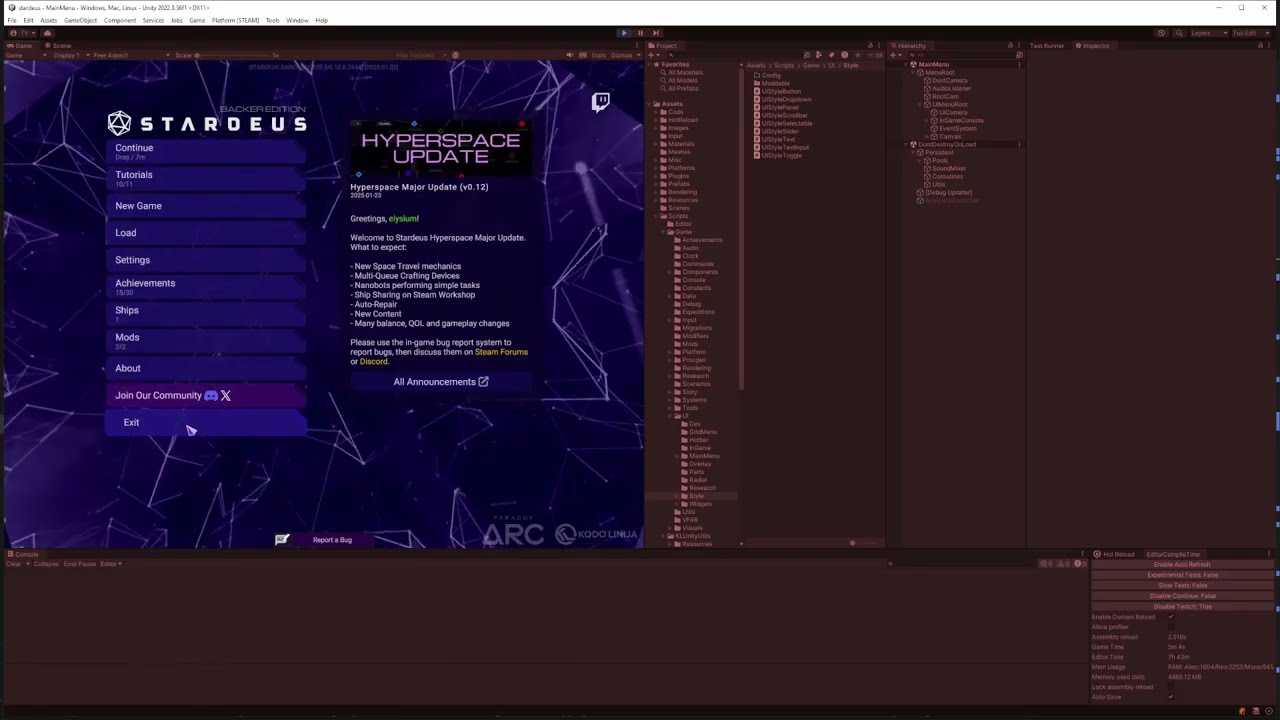Open Settings in Stardeus menu
This screenshot has height=720, width=1280.
coord(206,260)
